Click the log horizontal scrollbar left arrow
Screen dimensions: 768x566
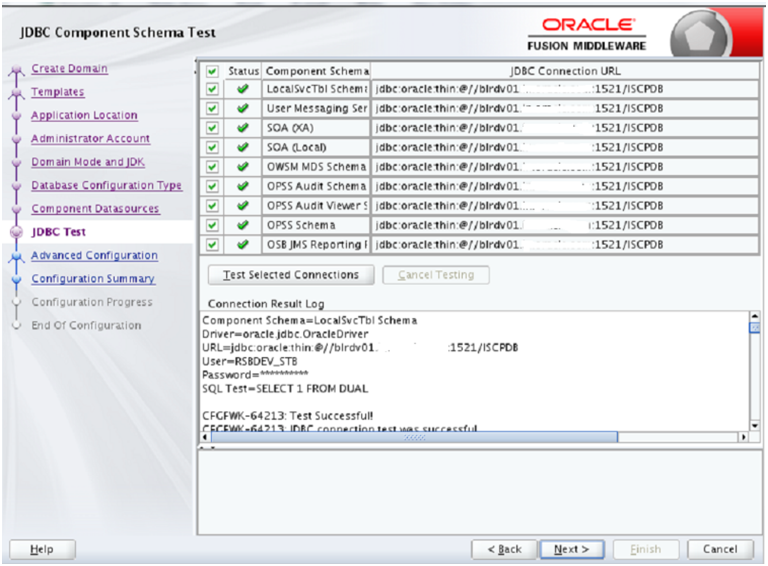coord(205,437)
